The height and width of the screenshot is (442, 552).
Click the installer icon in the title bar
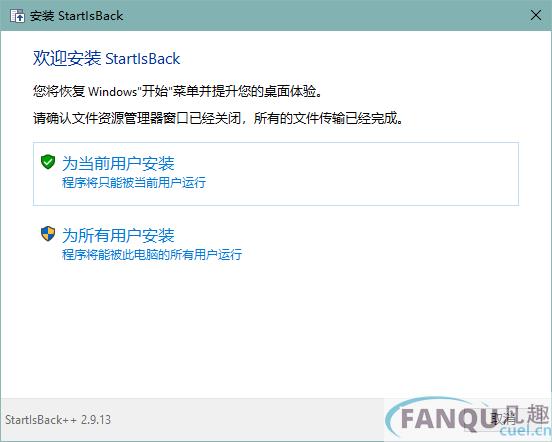(17, 15)
